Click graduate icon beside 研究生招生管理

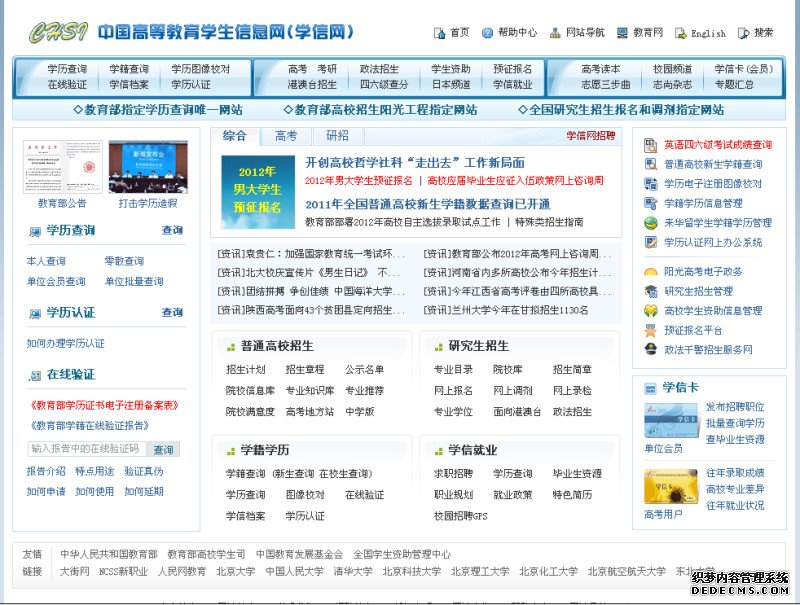[x=651, y=291]
